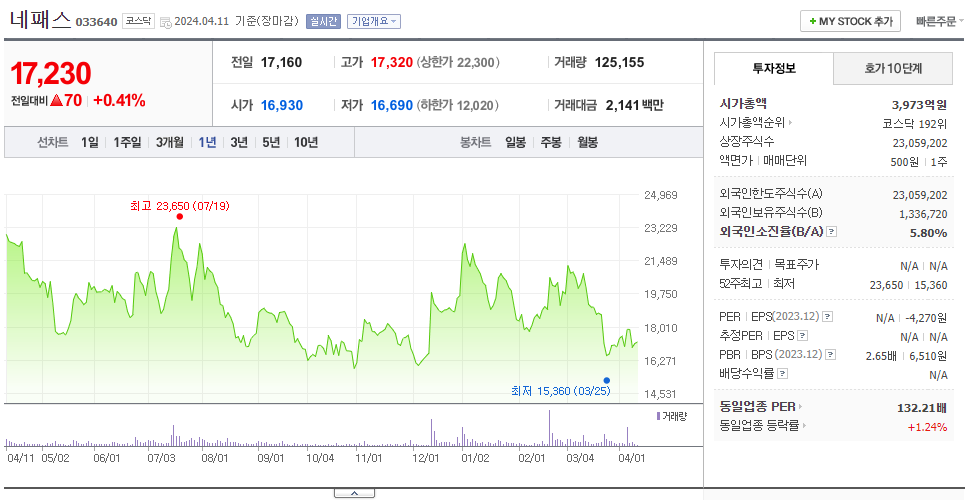
Task: Select the 10년 line chart period
Action: click(306, 143)
